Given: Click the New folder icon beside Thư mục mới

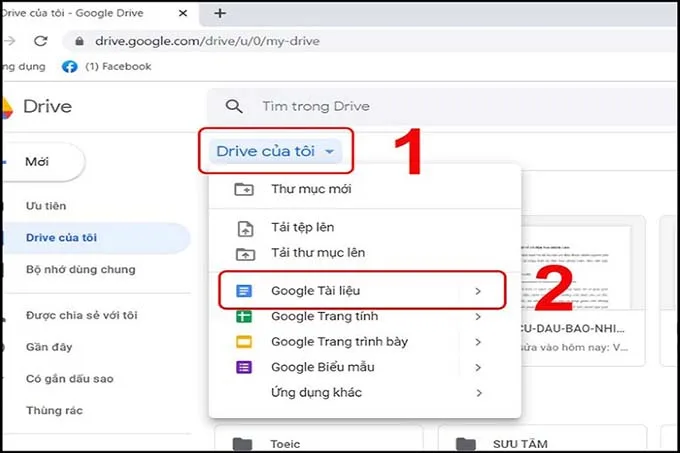Looking at the screenshot, I should [x=244, y=189].
